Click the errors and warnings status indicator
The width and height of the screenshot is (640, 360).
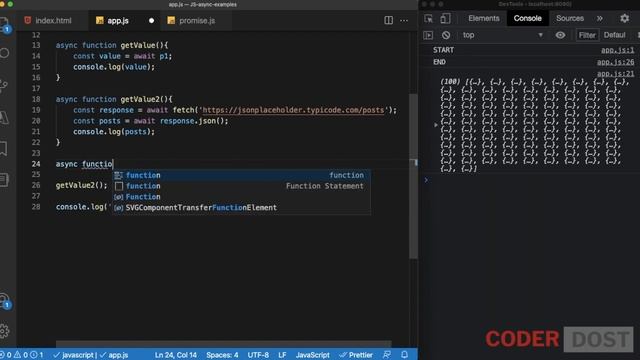[x=22, y=355]
